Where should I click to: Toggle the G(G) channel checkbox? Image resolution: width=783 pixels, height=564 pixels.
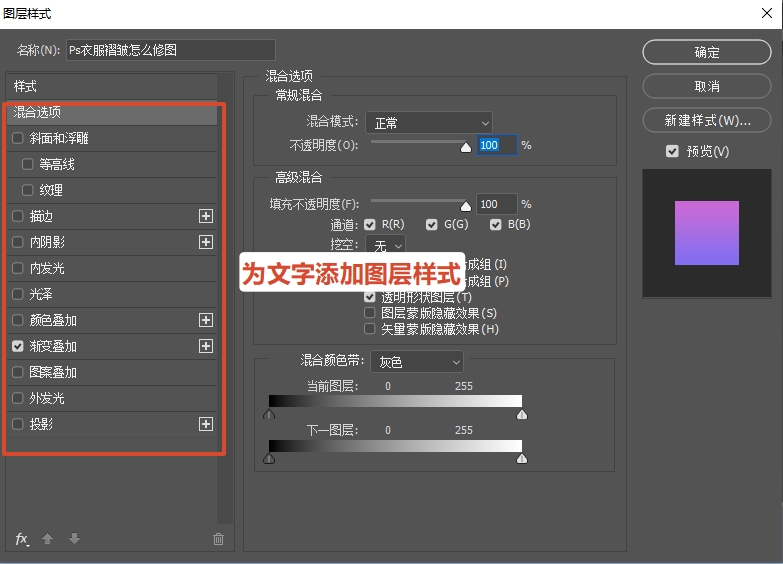432,225
